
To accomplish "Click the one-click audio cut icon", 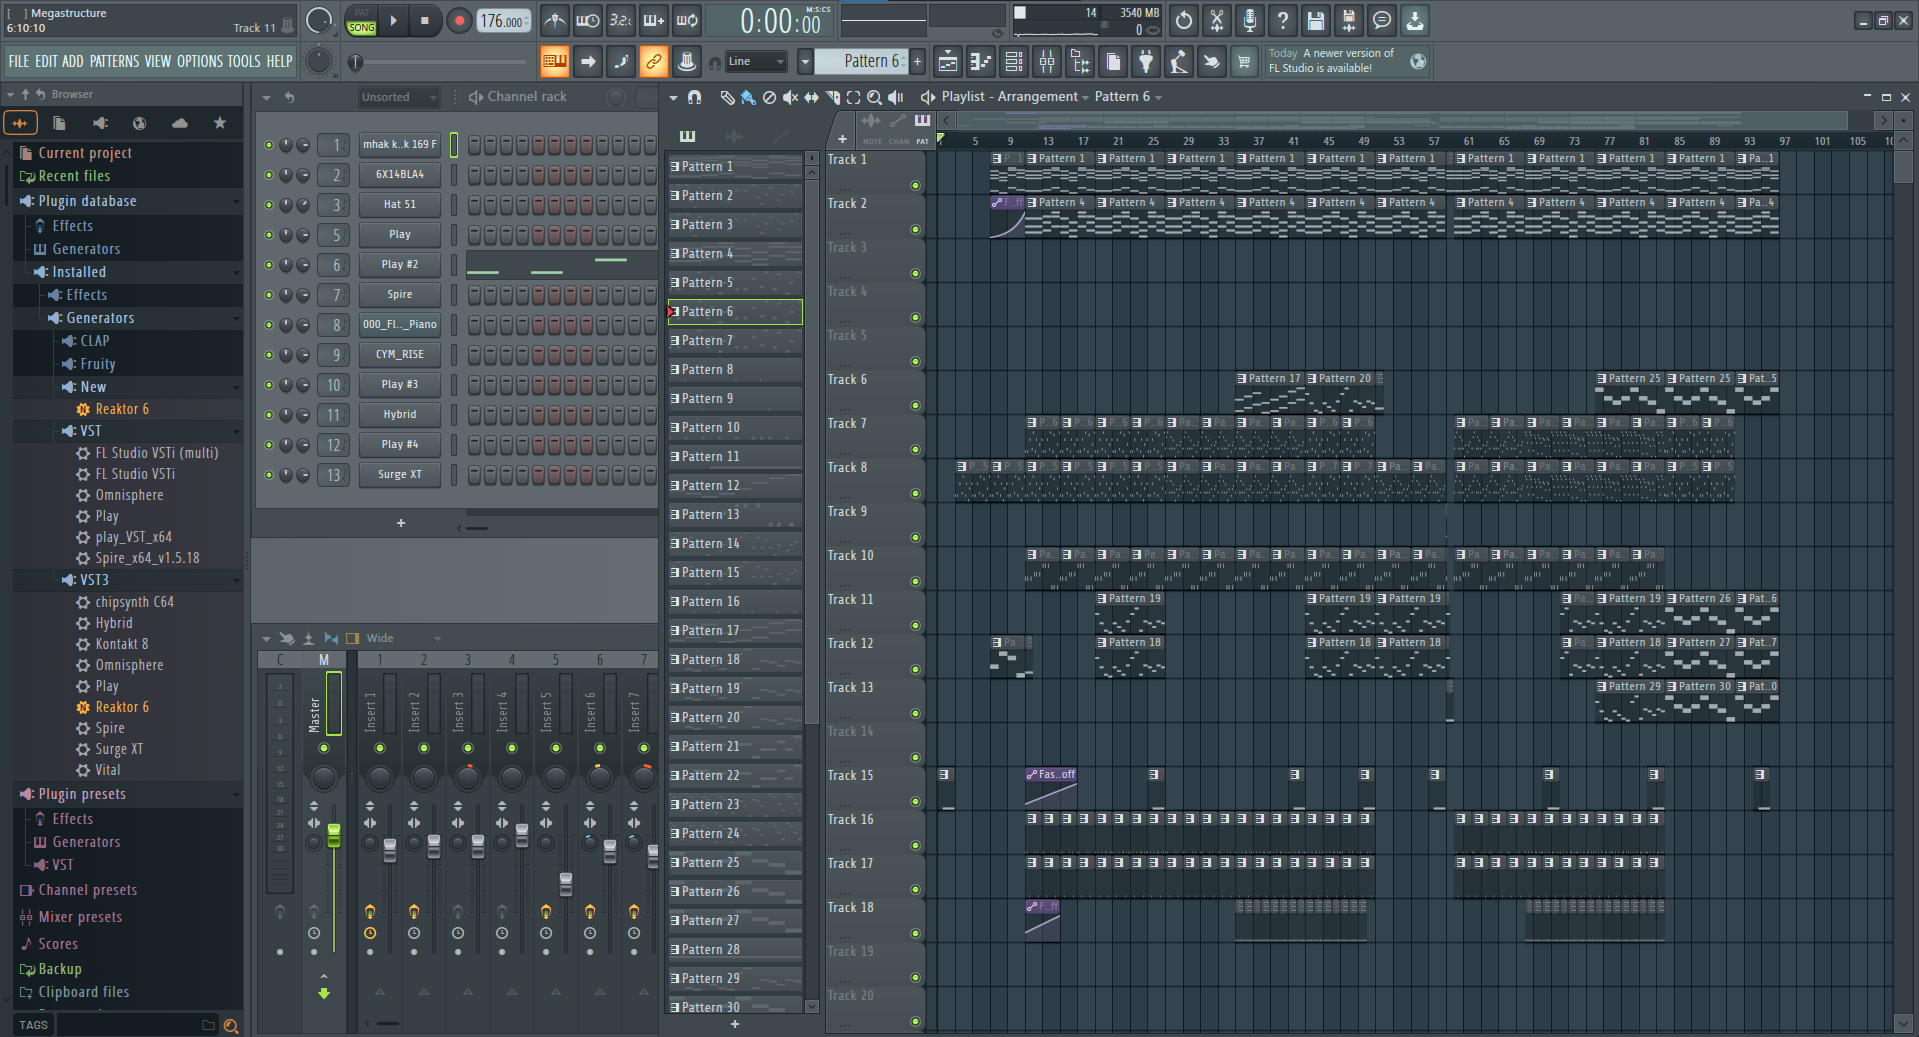I will (x=1217, y=20).
